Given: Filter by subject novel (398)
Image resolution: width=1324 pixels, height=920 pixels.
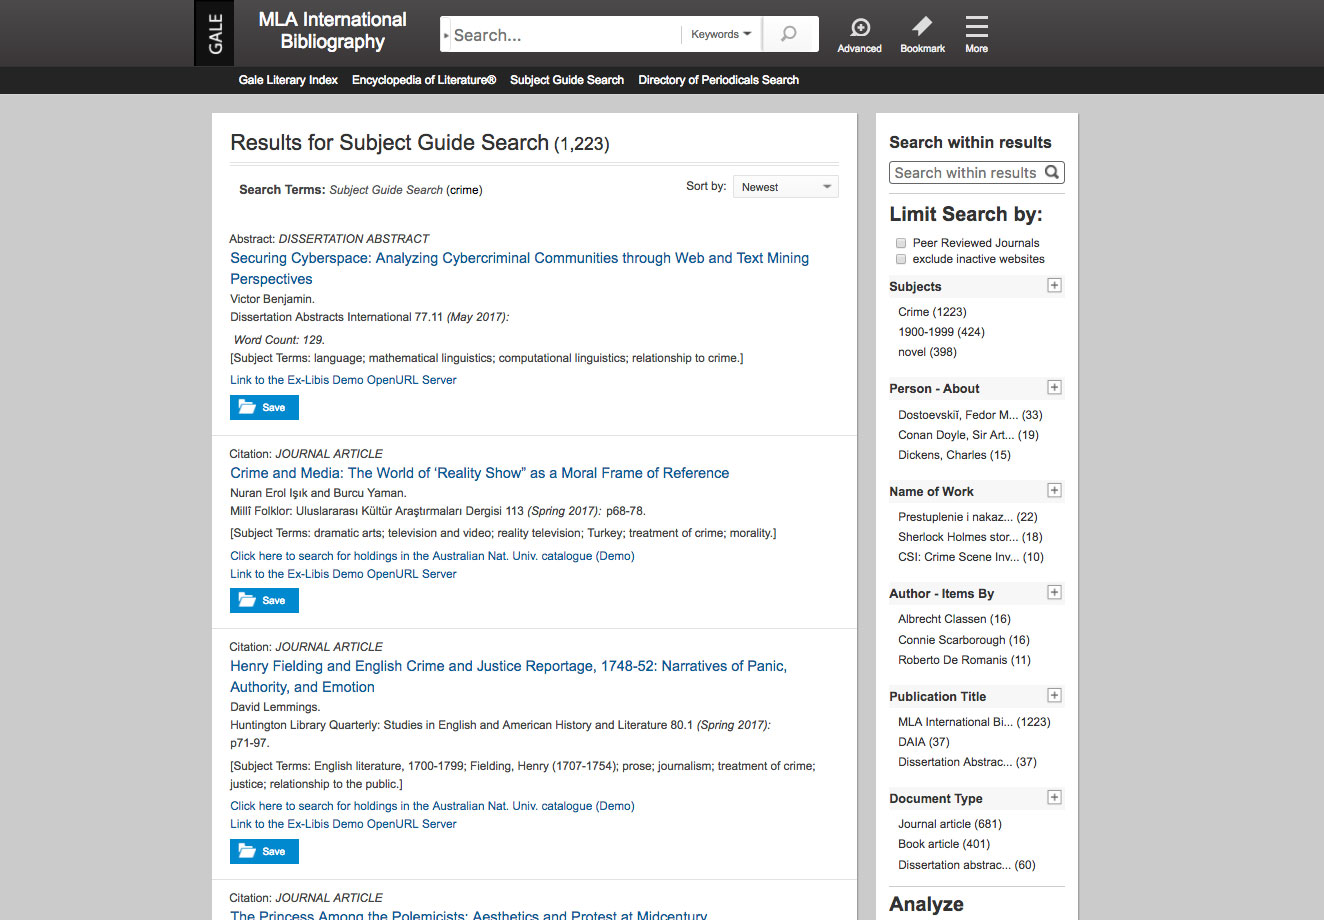Looking at the screenshot, I should tap(927, 352).
